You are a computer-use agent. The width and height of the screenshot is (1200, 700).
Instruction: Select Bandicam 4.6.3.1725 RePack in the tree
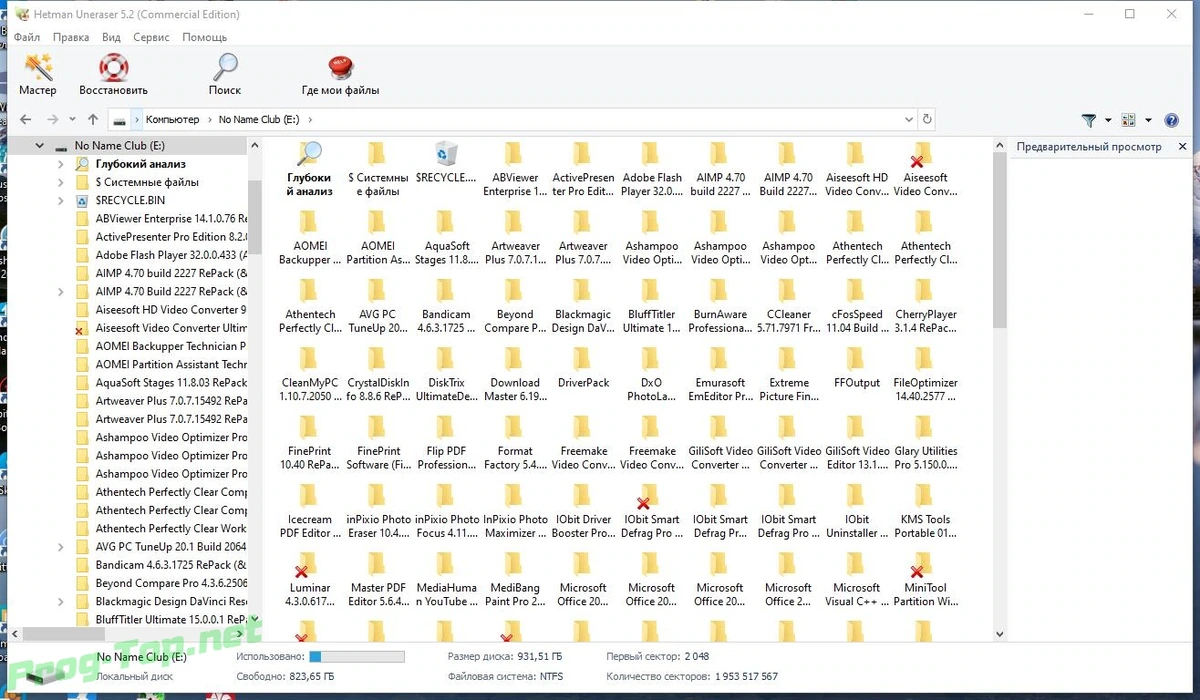[162, 565]
